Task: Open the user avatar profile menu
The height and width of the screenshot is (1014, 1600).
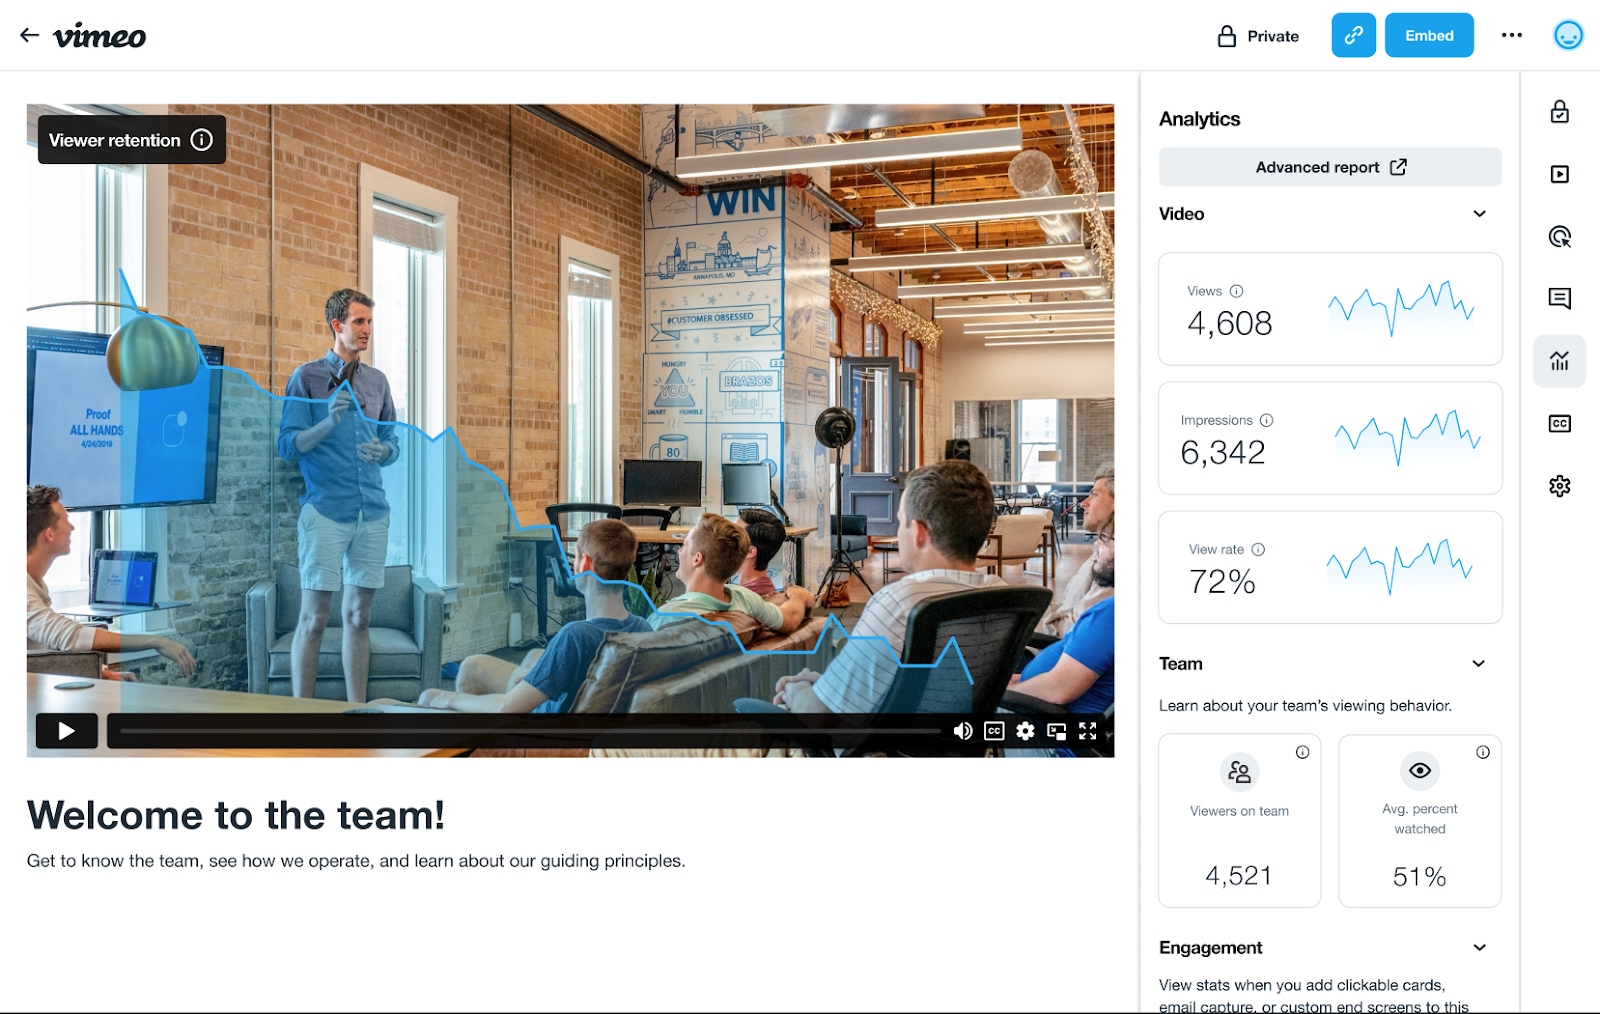Action: [1567, 35]
